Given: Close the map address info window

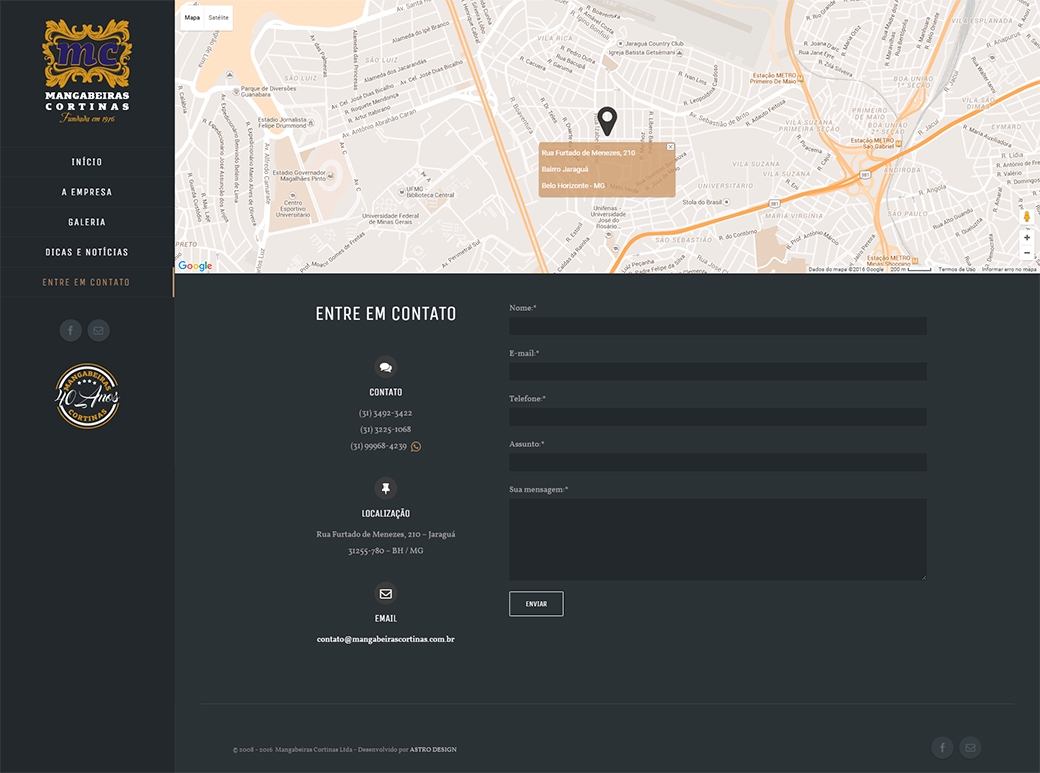Looking at the screenshot, I should coord(670,147).
